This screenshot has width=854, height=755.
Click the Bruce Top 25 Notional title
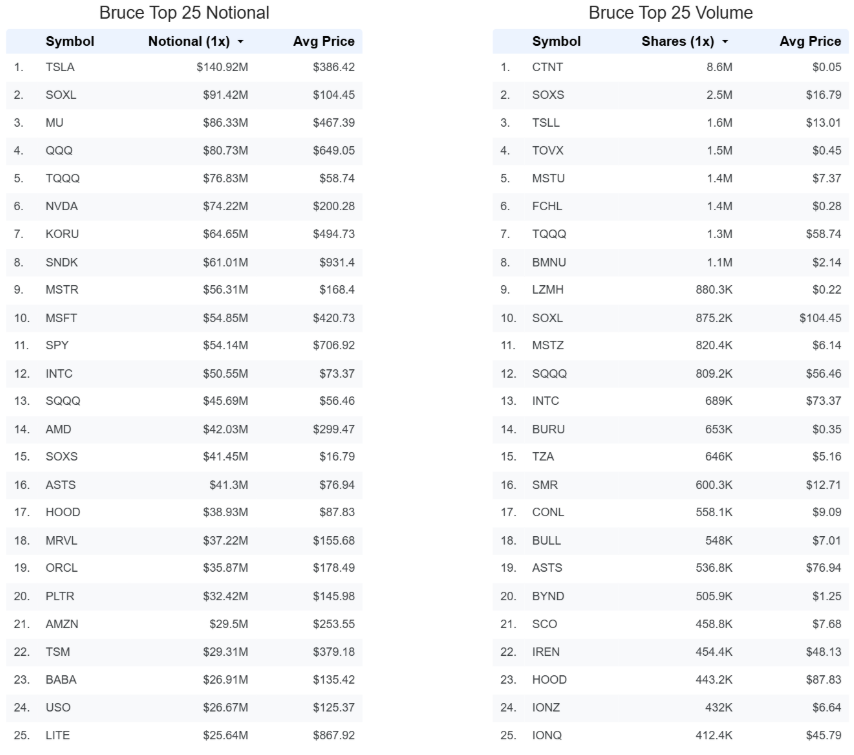184,13
